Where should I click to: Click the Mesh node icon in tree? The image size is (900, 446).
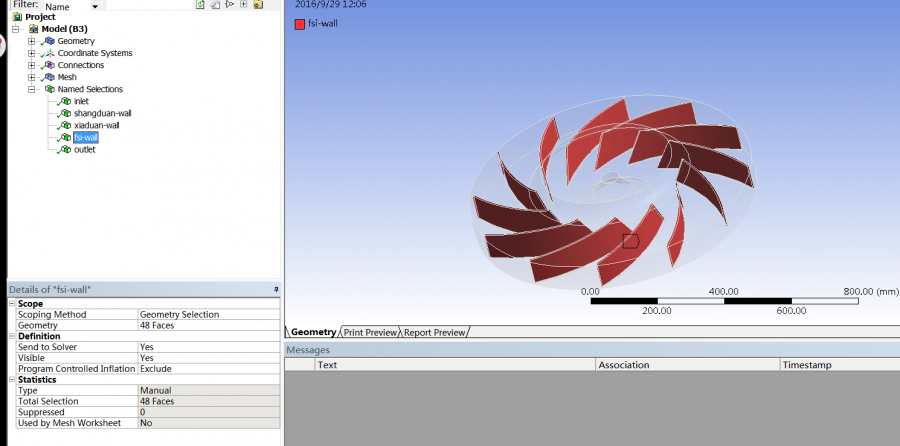[x=49, y=77]
